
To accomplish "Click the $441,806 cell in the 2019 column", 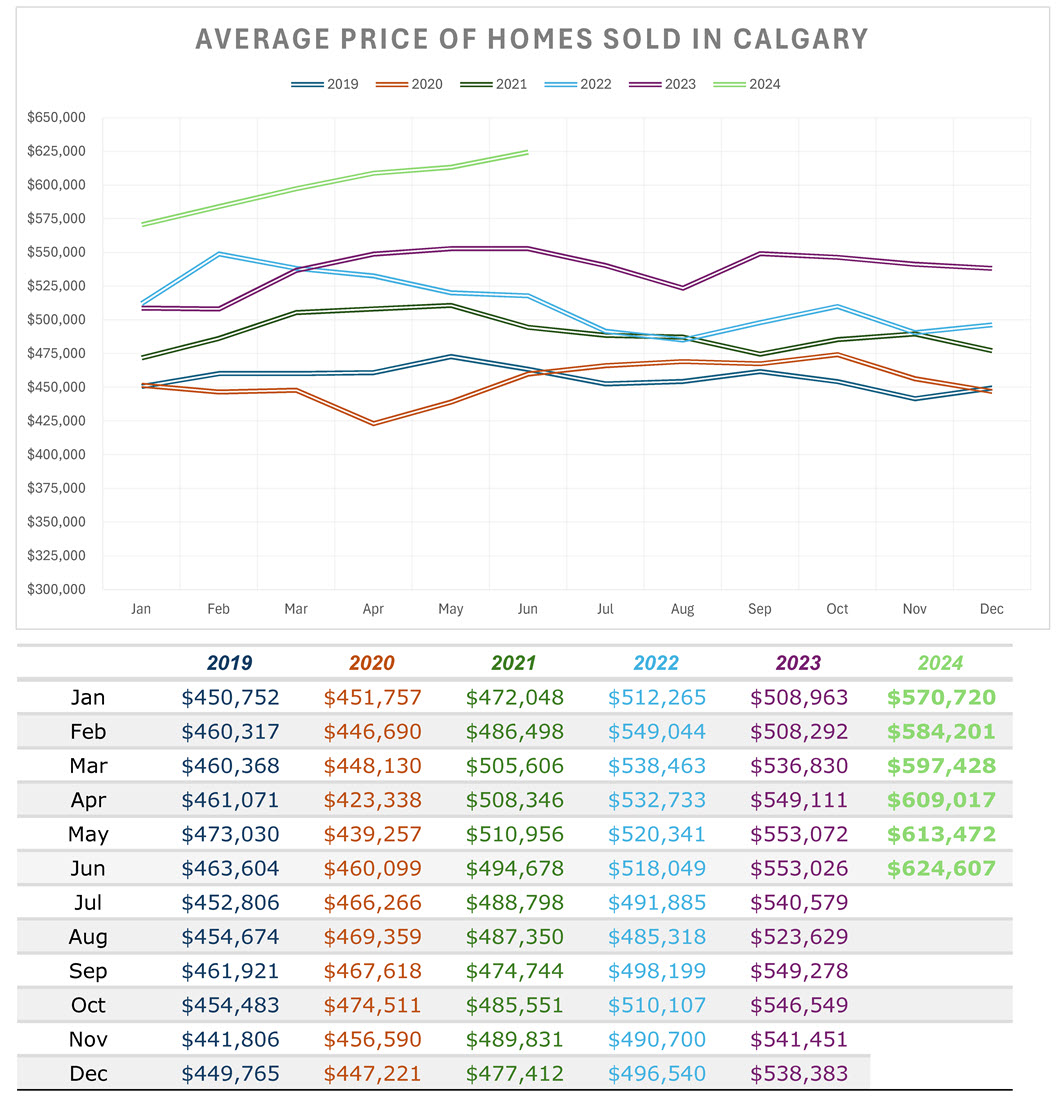I will tap(230, 1039).
